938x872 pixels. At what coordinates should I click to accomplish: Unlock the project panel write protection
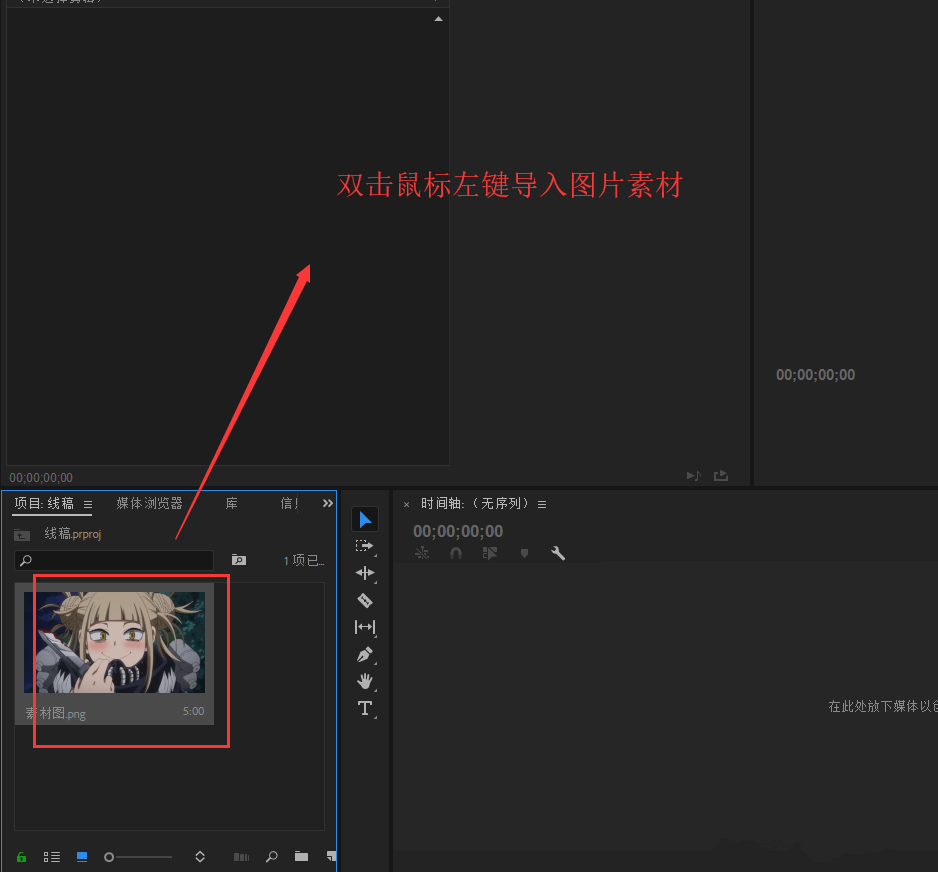[x=21, y=857]
